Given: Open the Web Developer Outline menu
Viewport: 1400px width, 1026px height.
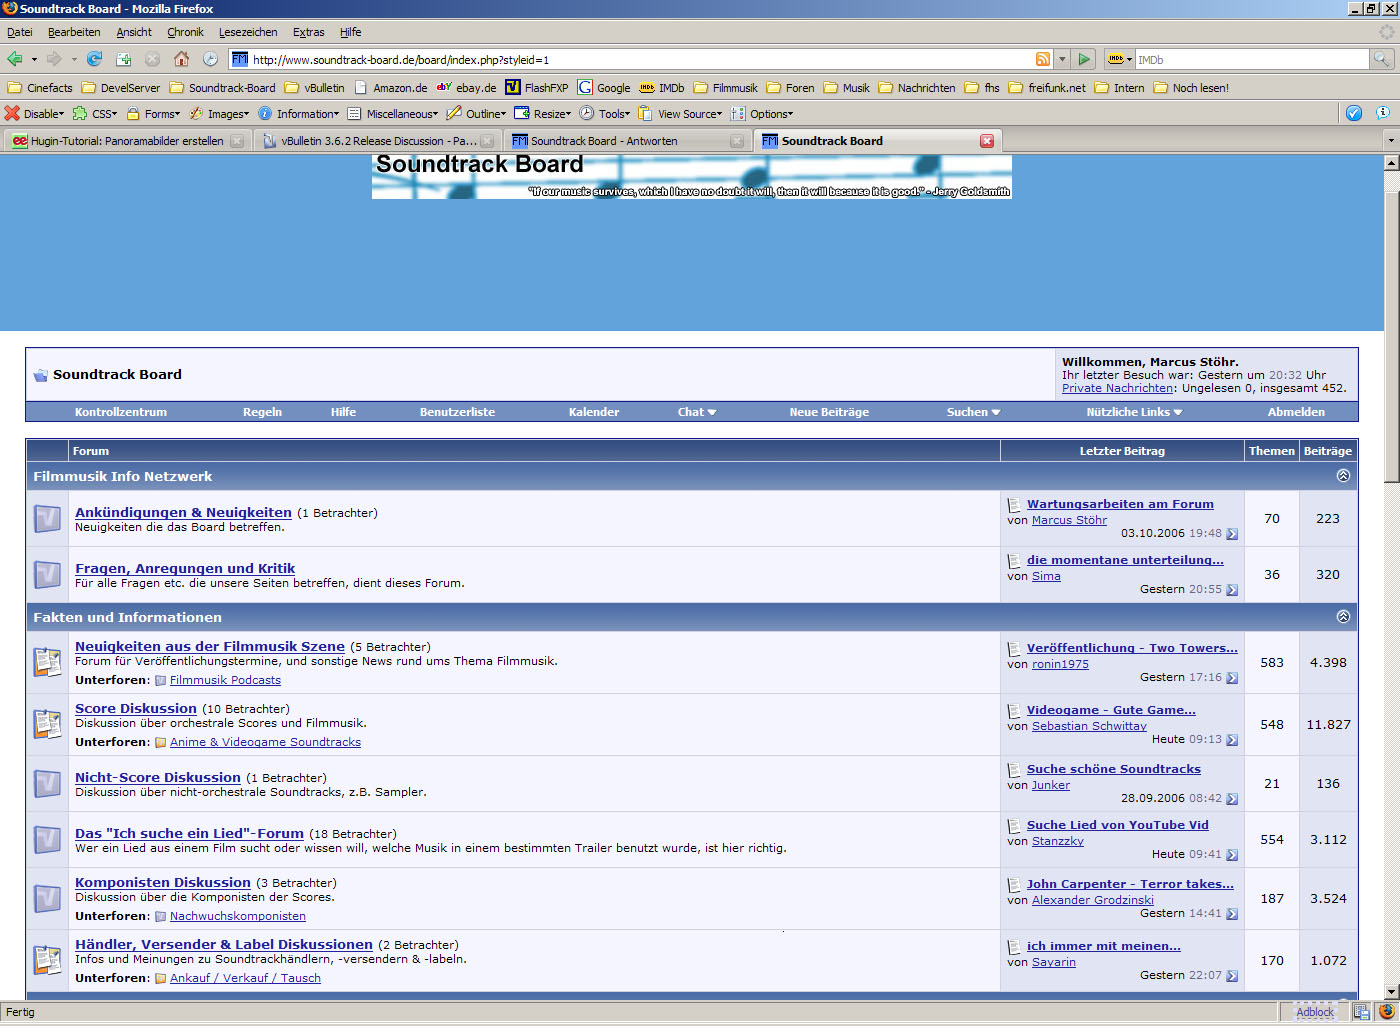Looking at the screenshot, I should point(476,114).
